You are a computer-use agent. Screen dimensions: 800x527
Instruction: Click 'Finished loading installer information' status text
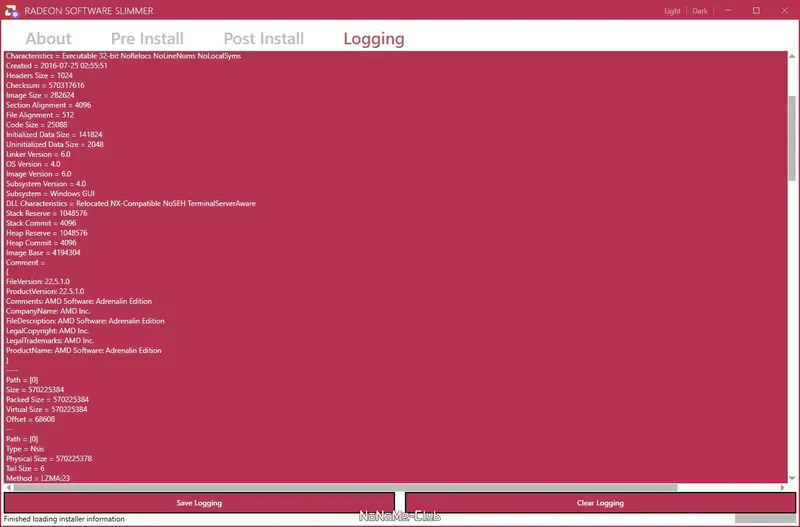pyautogui.click(x=64, y=519)
